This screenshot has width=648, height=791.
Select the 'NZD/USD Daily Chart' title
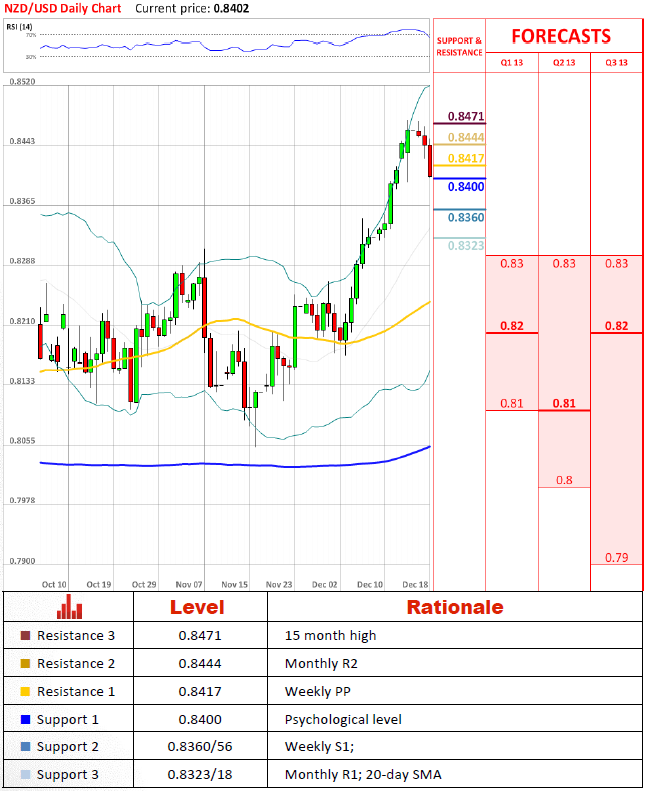[63, 9]
